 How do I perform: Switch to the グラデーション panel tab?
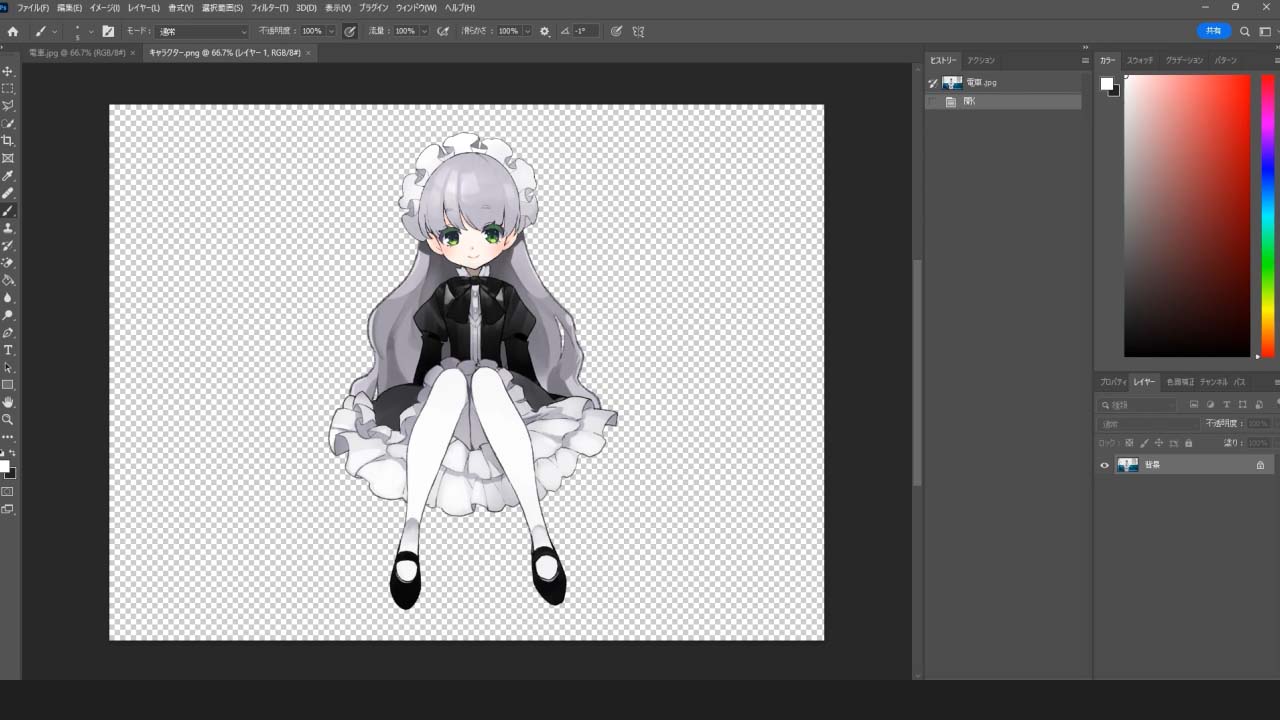tap(1184, 61)
